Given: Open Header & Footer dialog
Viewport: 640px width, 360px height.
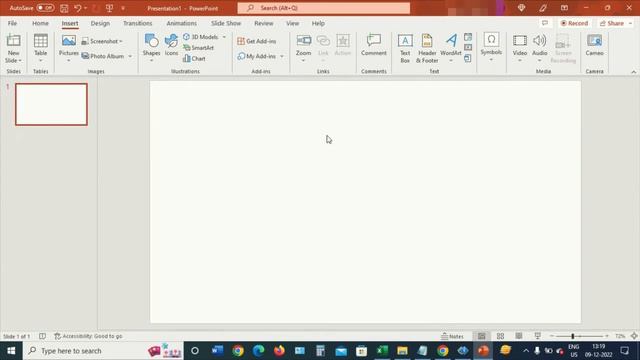Looking at the screenshot, I should coord(427,48).
